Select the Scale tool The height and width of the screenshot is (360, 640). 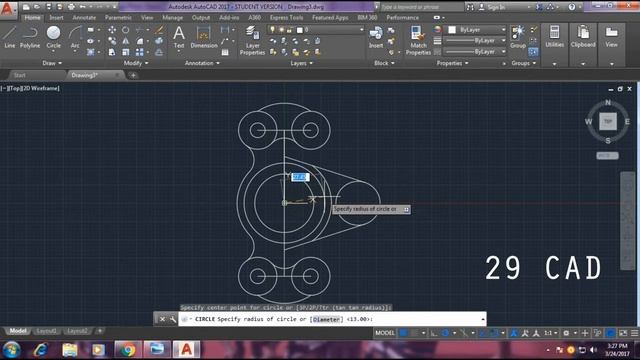click(x=126, y=52)
